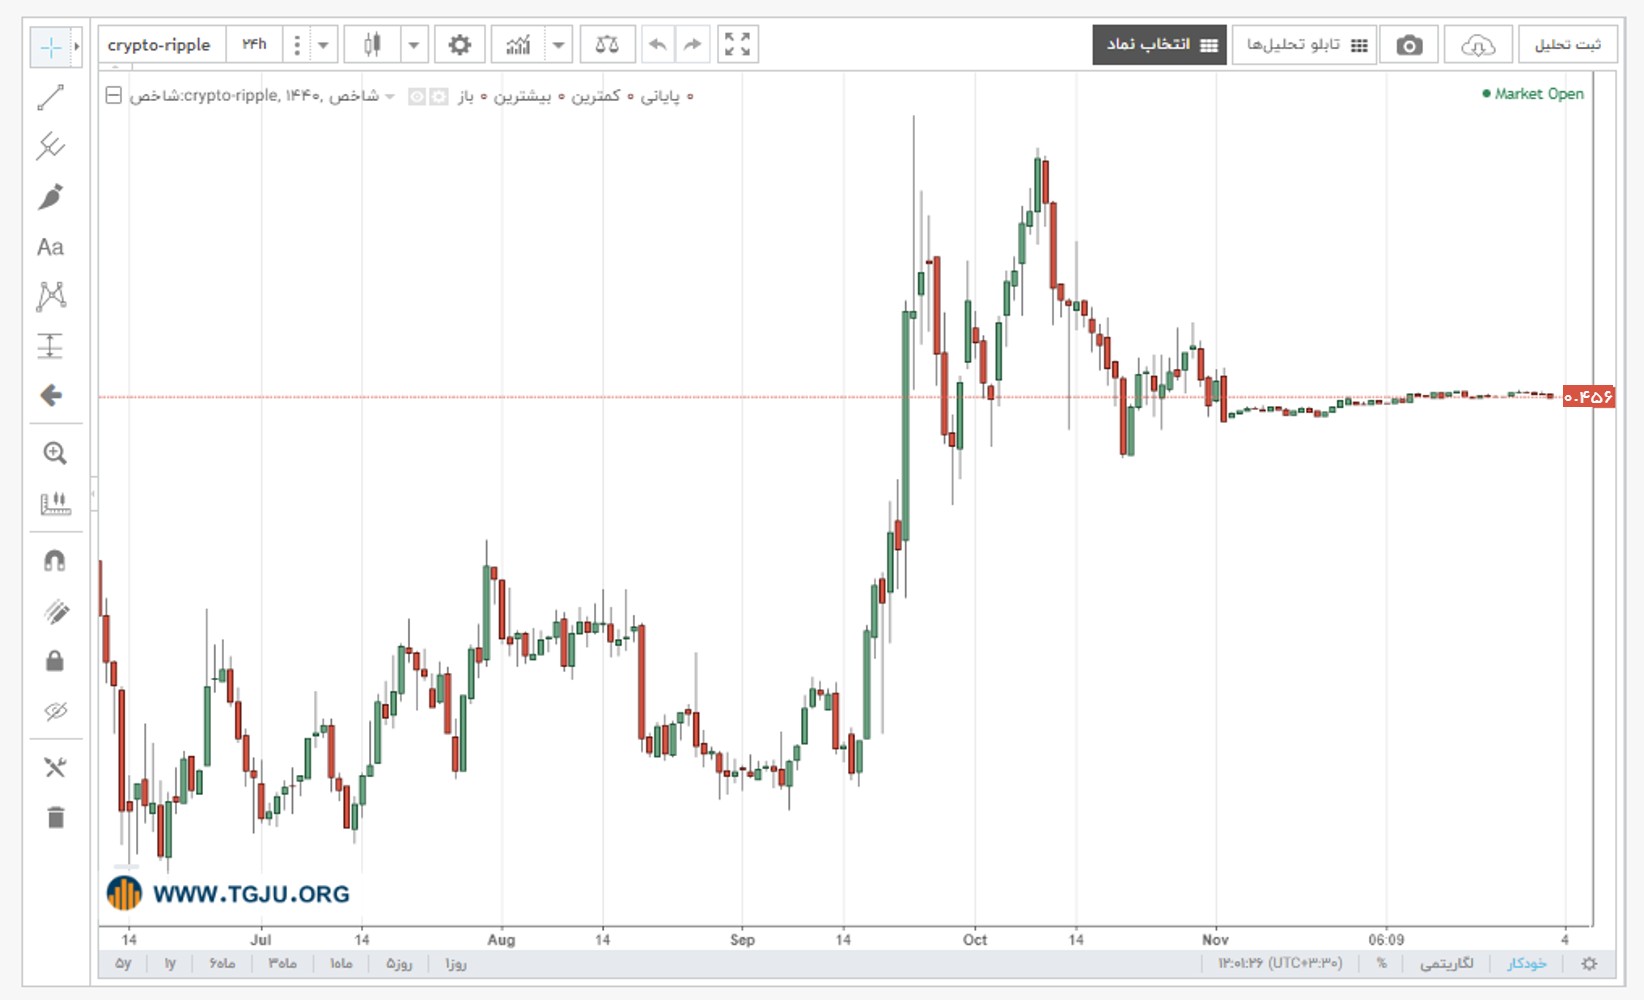The image size is (1644, 1000).
Task: Set the time range to ۱ماه
Action: click(341, 963)
